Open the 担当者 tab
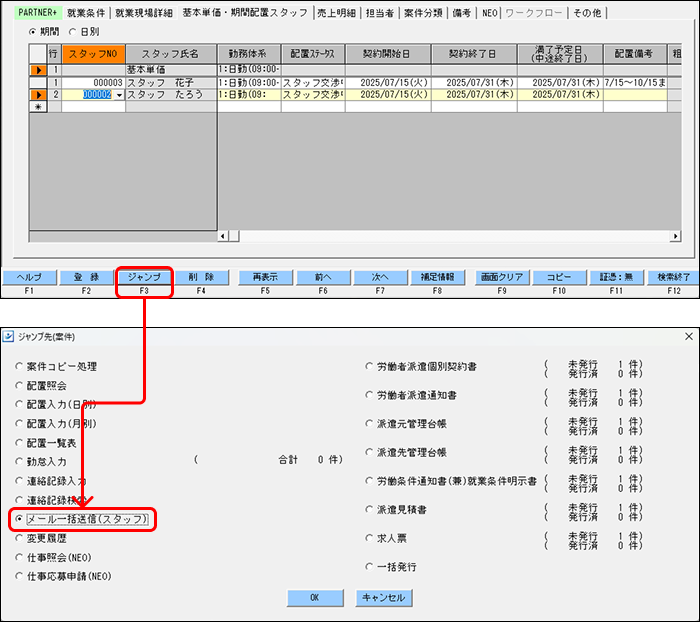This screenshot has width=700, height=622. 379,13
